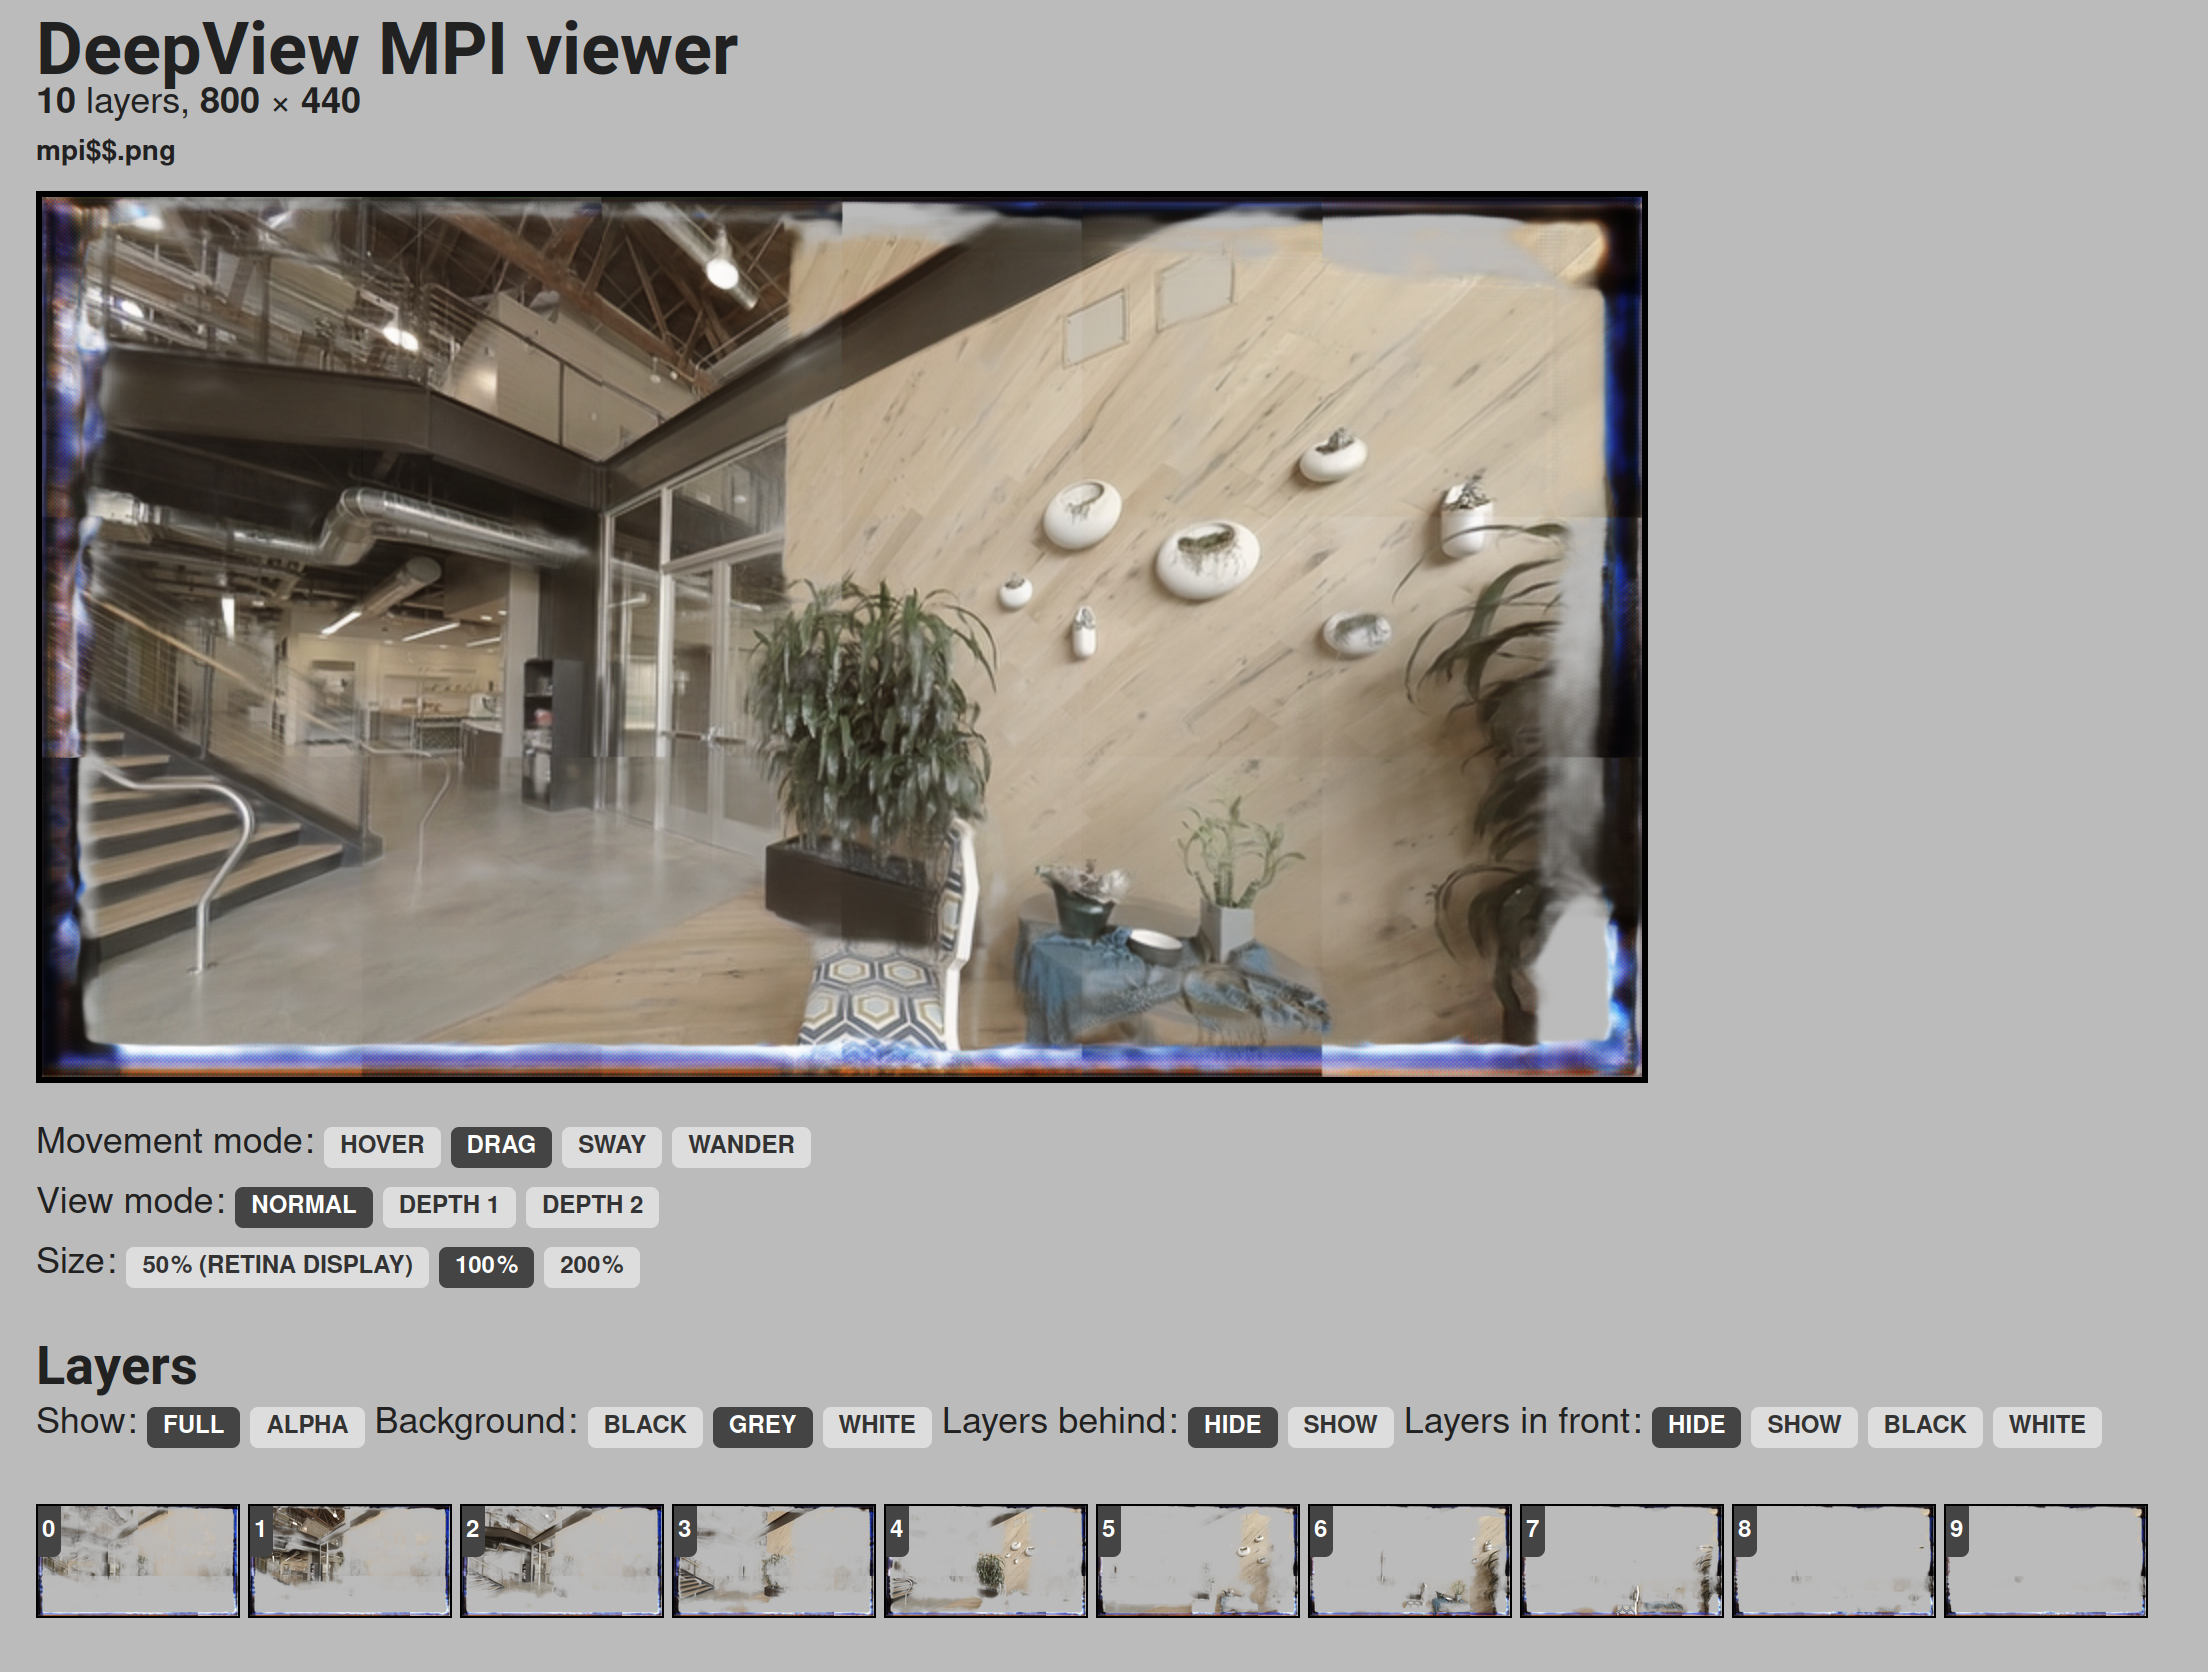
Task: Show ALPHA channel for layers
Action: [x=307, y=1425]
